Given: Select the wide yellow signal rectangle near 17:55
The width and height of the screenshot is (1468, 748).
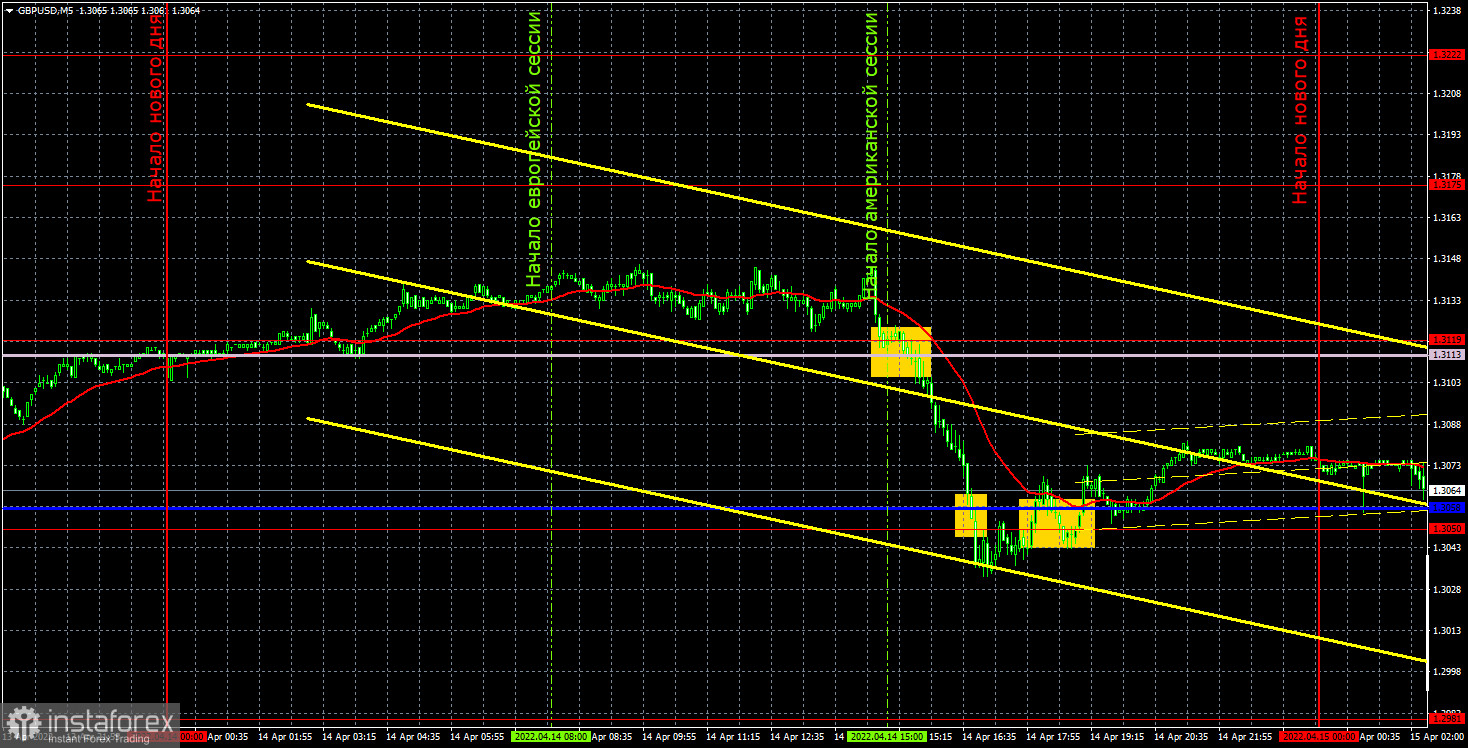Looking at the screenshot, I should pos(1057,523).
